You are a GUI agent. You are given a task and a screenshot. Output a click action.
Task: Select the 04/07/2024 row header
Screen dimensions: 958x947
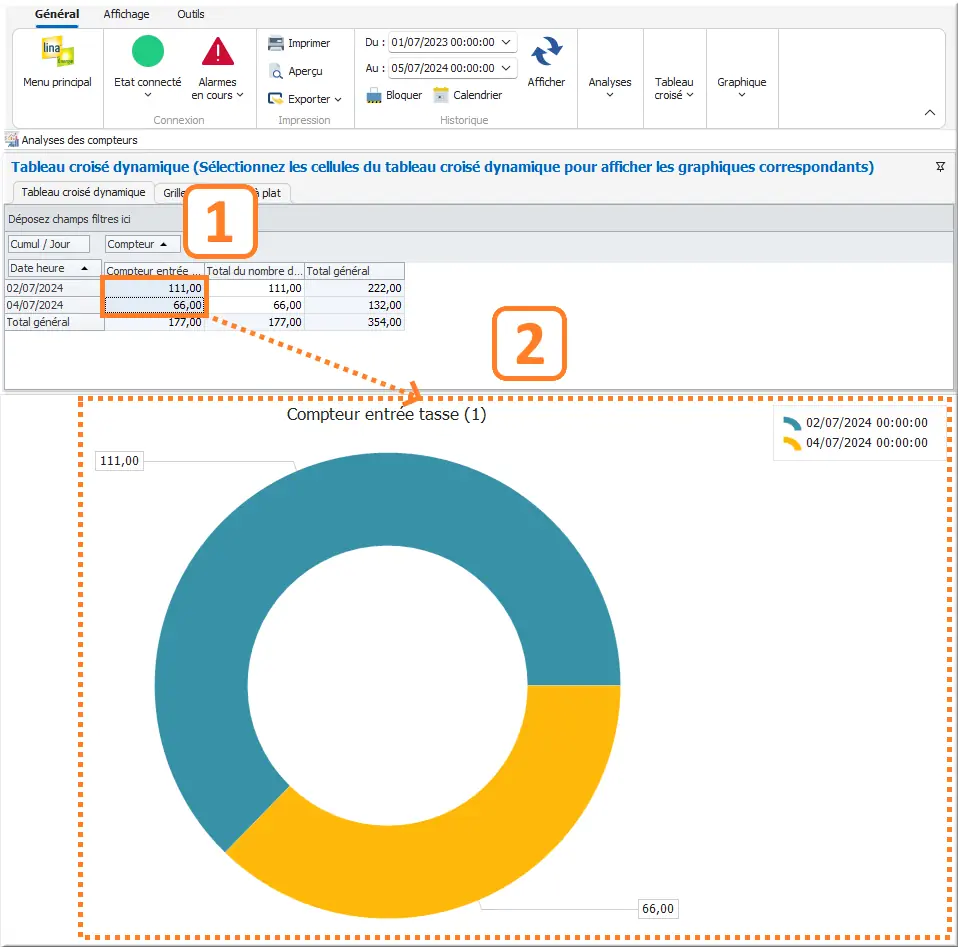click(54, 305)
